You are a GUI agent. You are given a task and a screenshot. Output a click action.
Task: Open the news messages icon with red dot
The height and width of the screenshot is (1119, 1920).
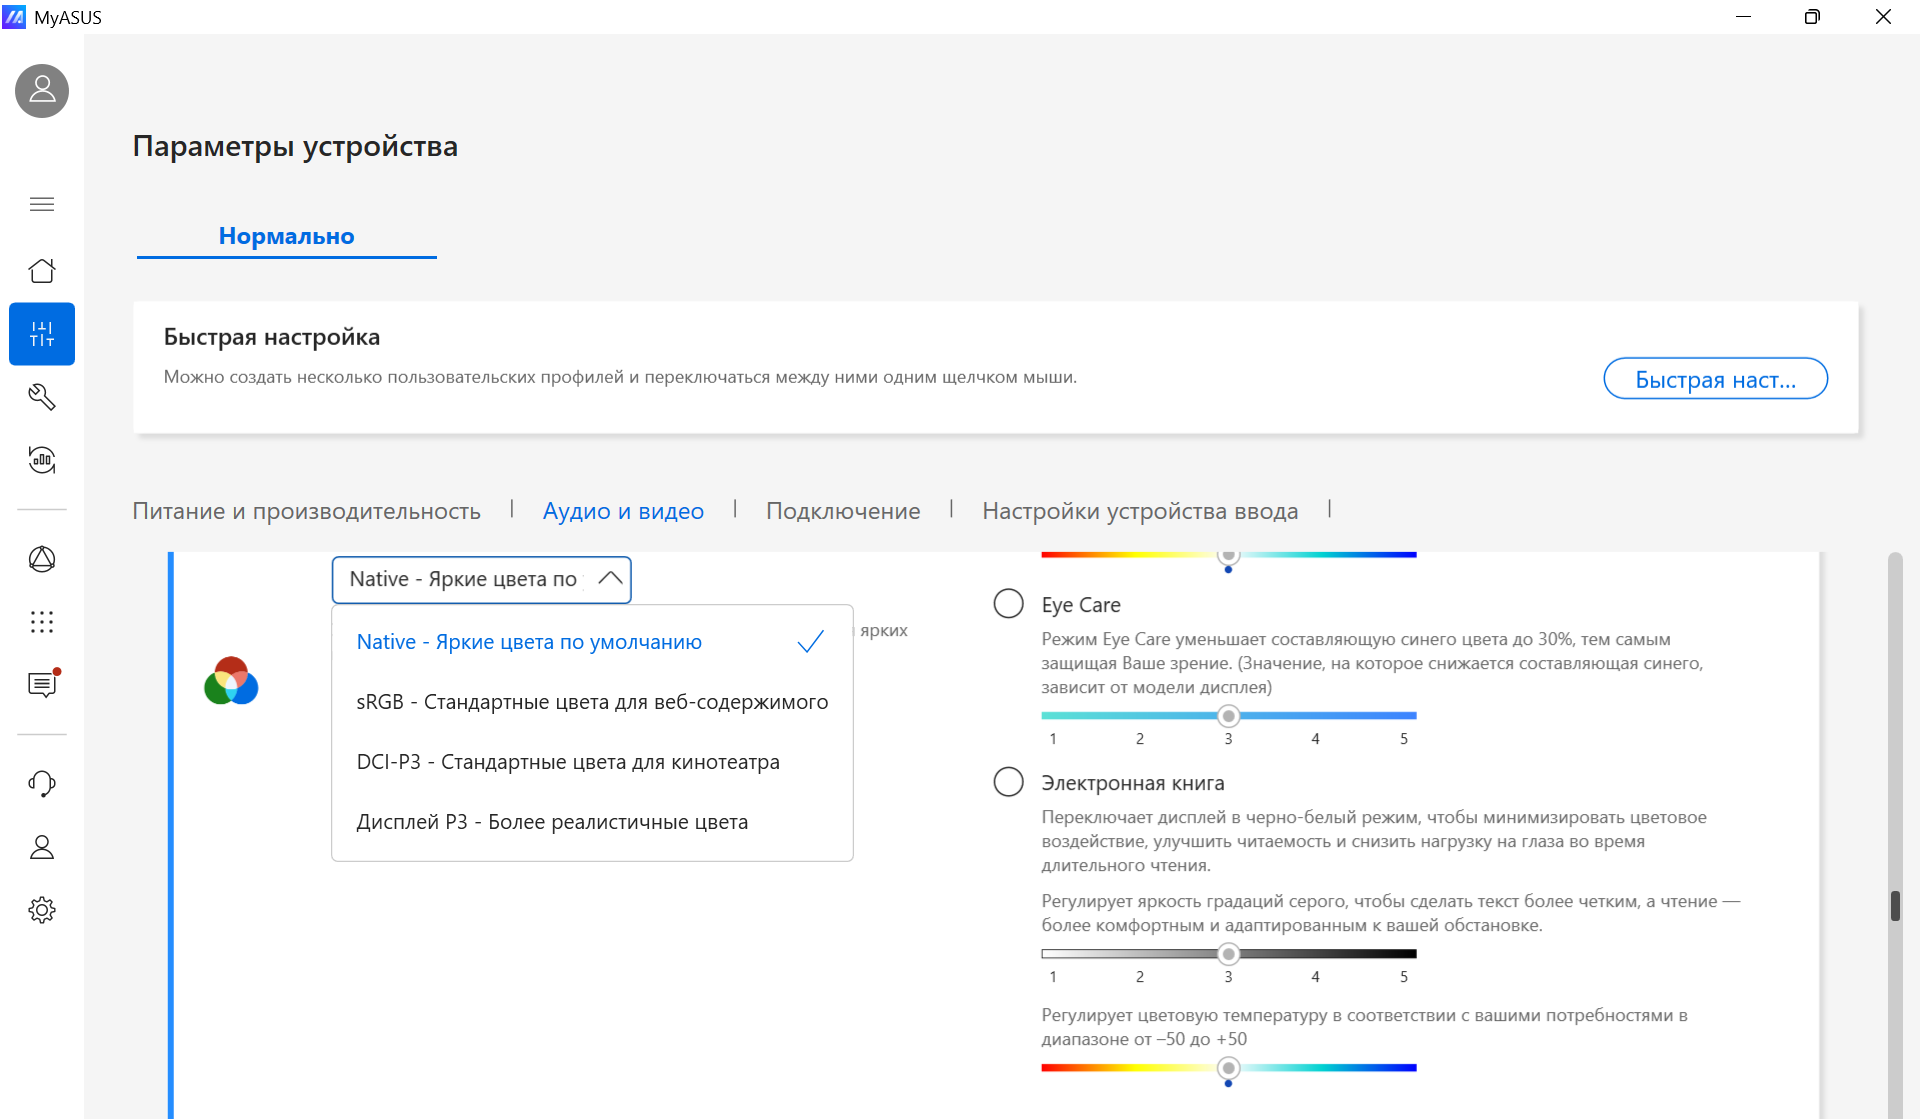coord(42,684)
